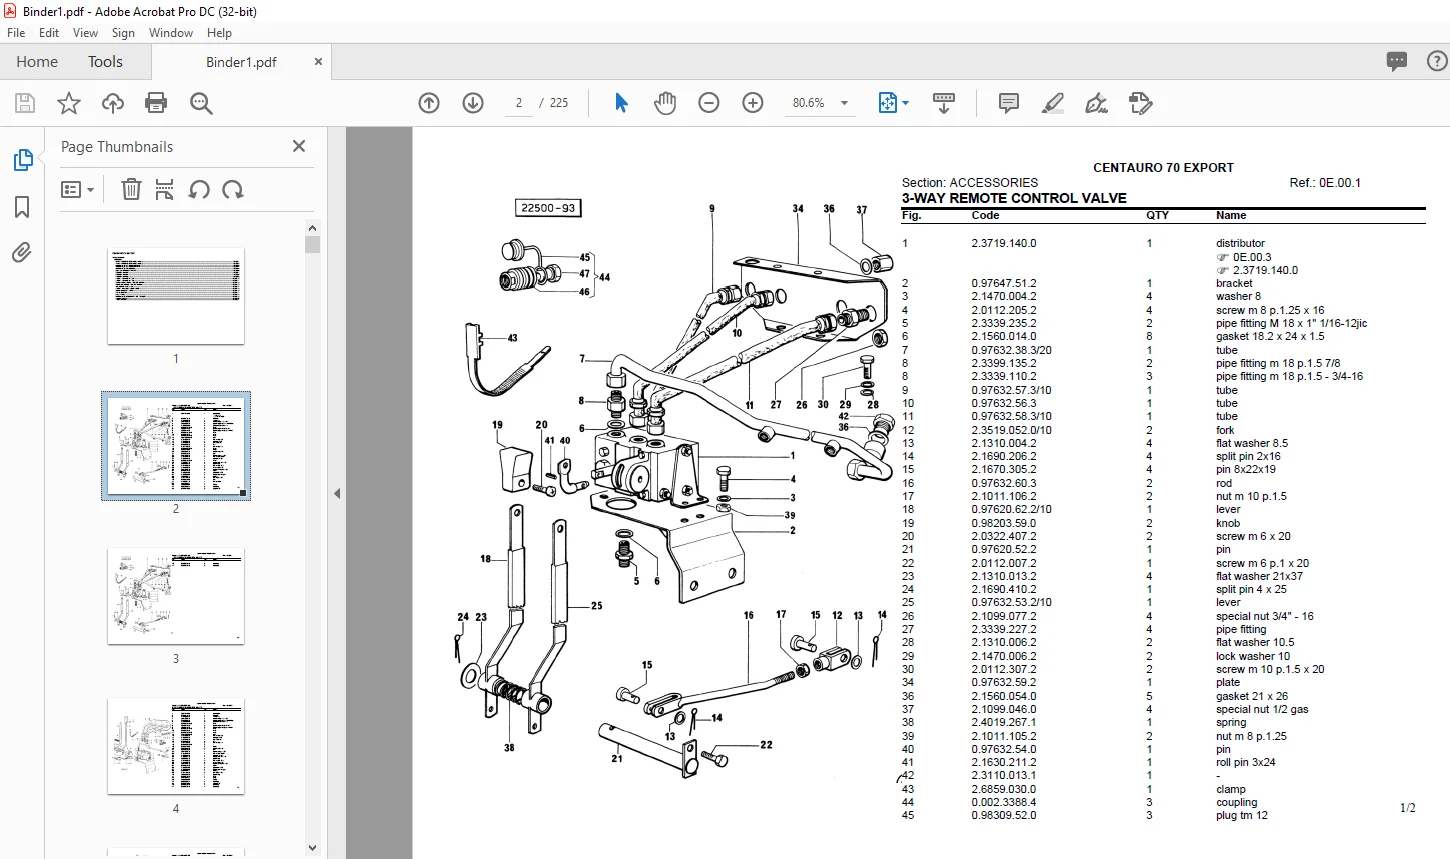The width and height of the screenshot is (1450, 859).
Task: Print the document
Action: point(156,103)
